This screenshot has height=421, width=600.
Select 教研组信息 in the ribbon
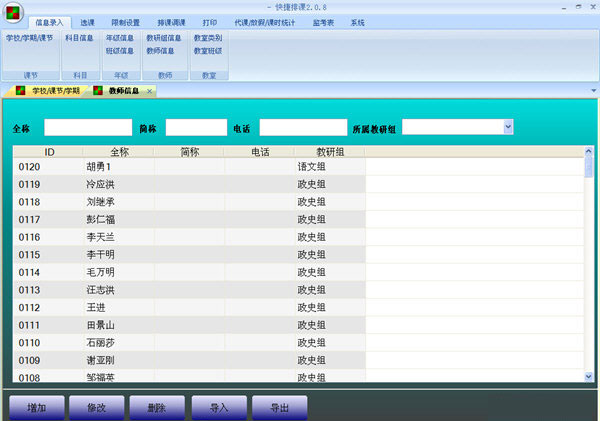(163, 38)
